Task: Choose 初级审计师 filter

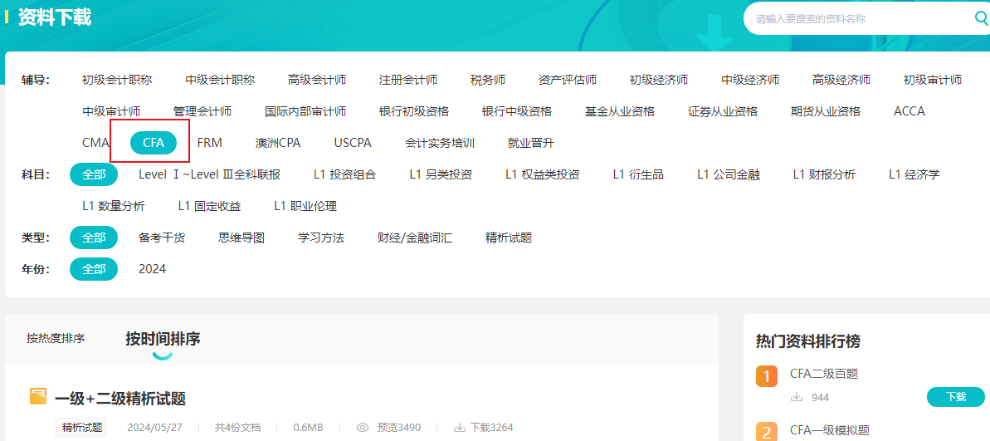Action: 933,80
